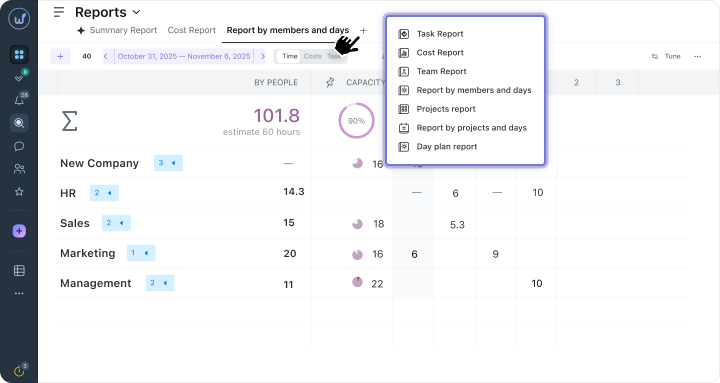The height and width of the screenshot is (383, 720).
Task: Expand the Management group with 2 members
Action: click(x=160, y=283)
